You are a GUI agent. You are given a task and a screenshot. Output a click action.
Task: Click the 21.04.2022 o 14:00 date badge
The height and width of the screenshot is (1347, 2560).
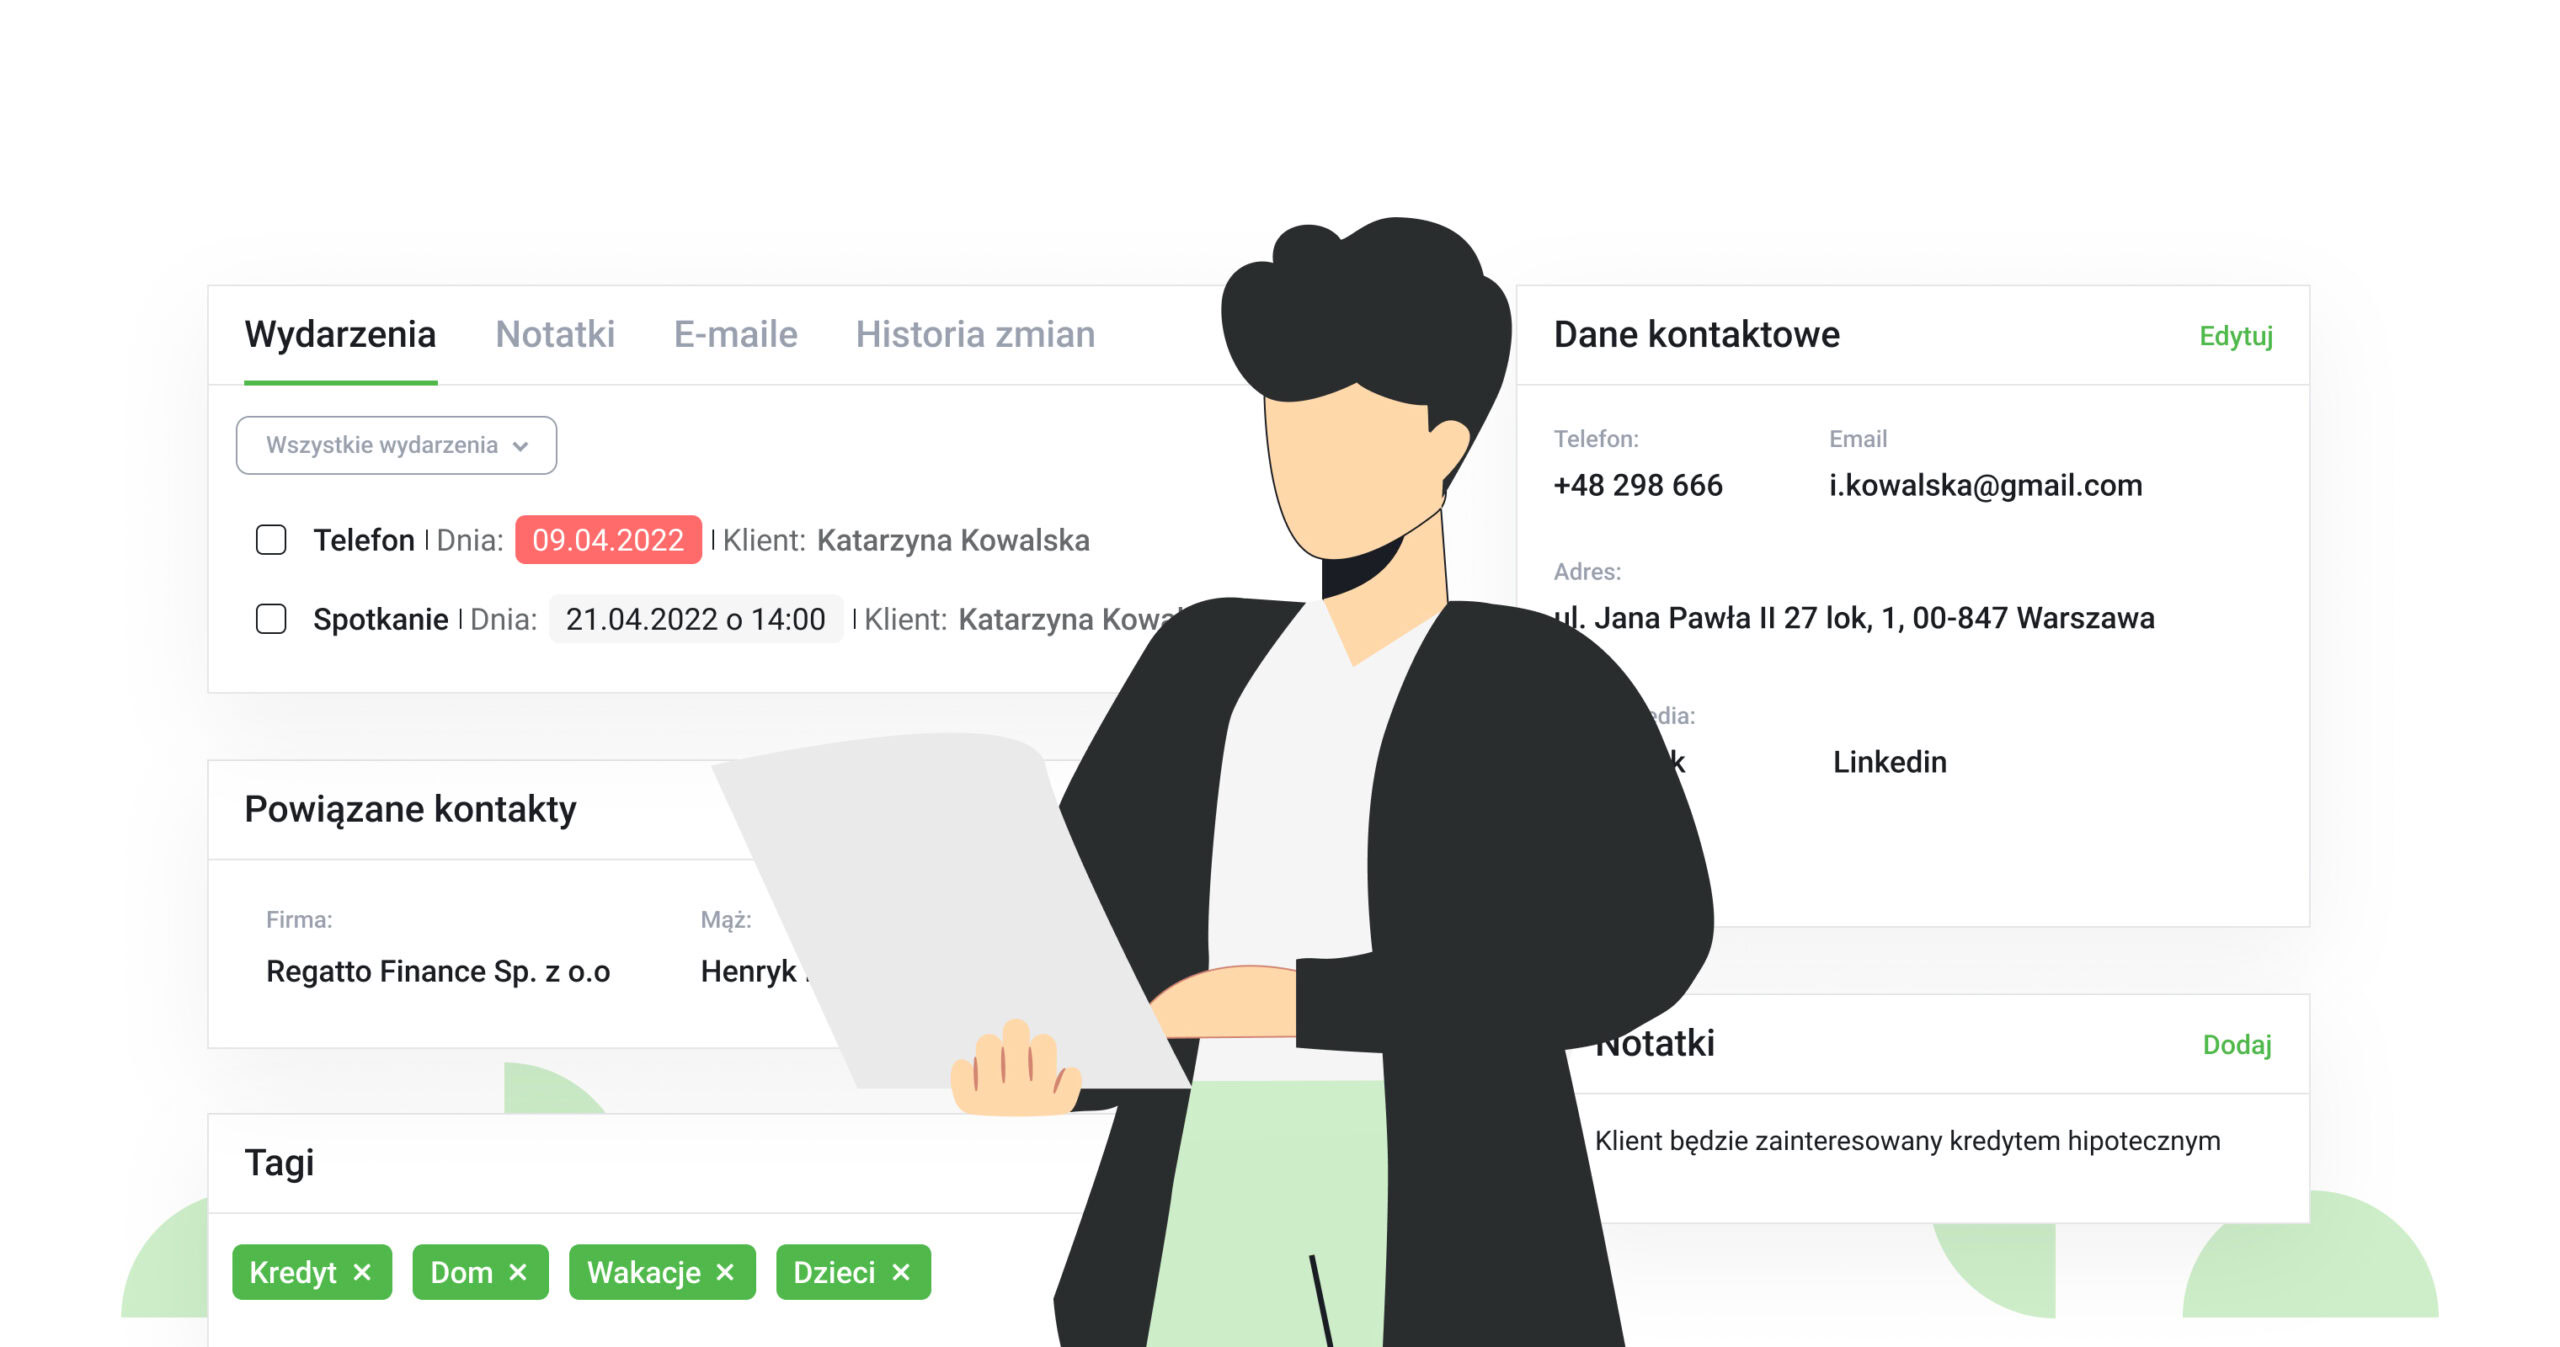click(x=695, y=619)
